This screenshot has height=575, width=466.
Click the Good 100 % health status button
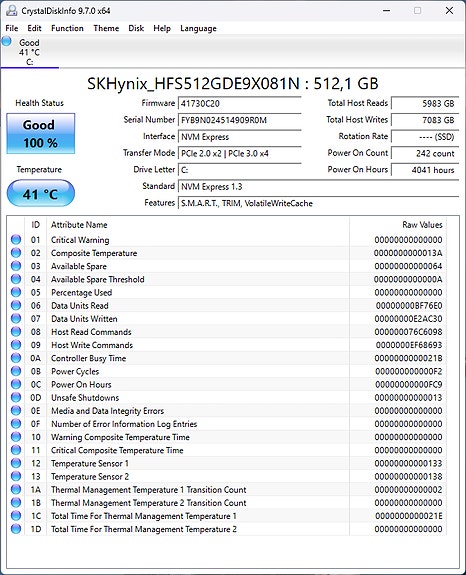tap(41, 133)
